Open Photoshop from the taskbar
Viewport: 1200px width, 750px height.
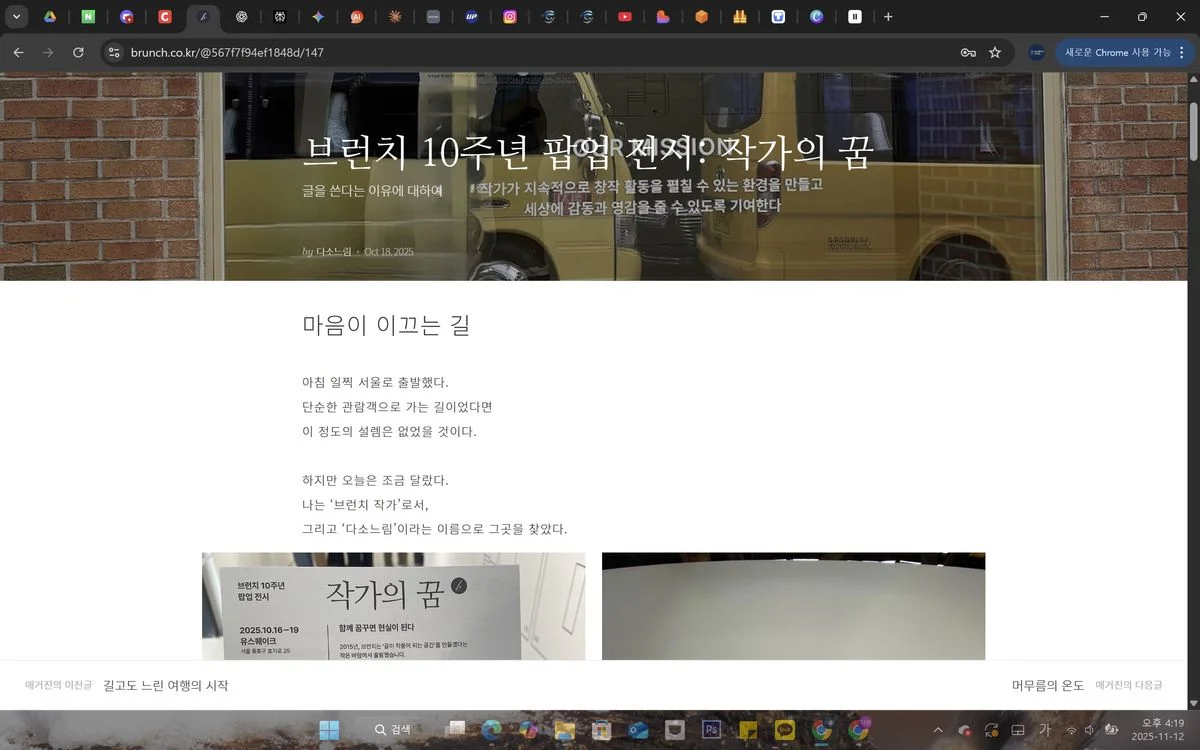click(x=713, y=730)
